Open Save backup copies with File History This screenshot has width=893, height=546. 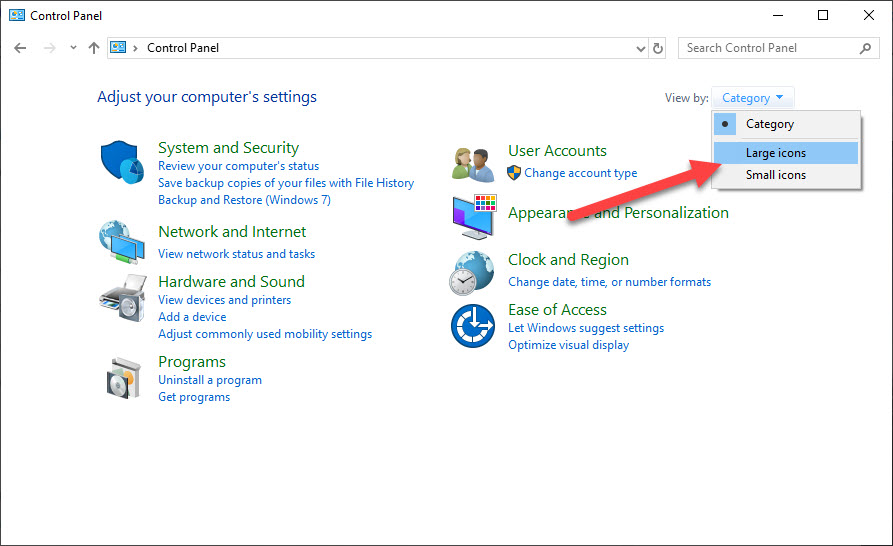click(286, 183)
